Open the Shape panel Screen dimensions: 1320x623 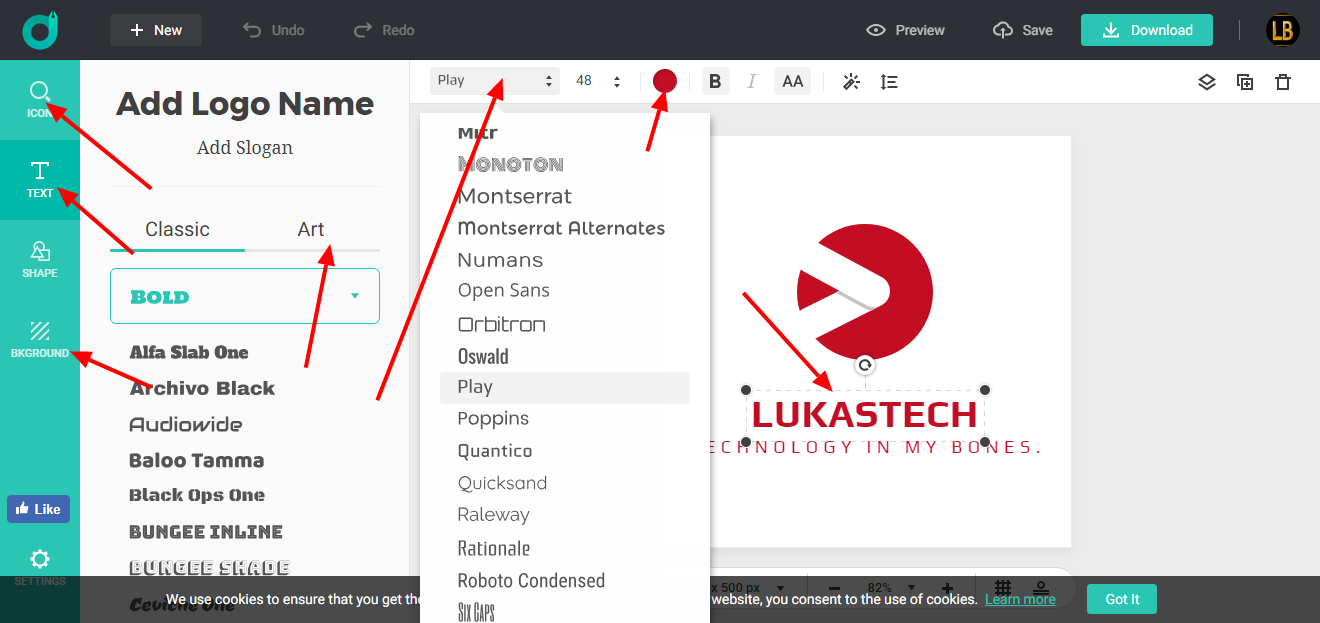click(x=40, y=260)
